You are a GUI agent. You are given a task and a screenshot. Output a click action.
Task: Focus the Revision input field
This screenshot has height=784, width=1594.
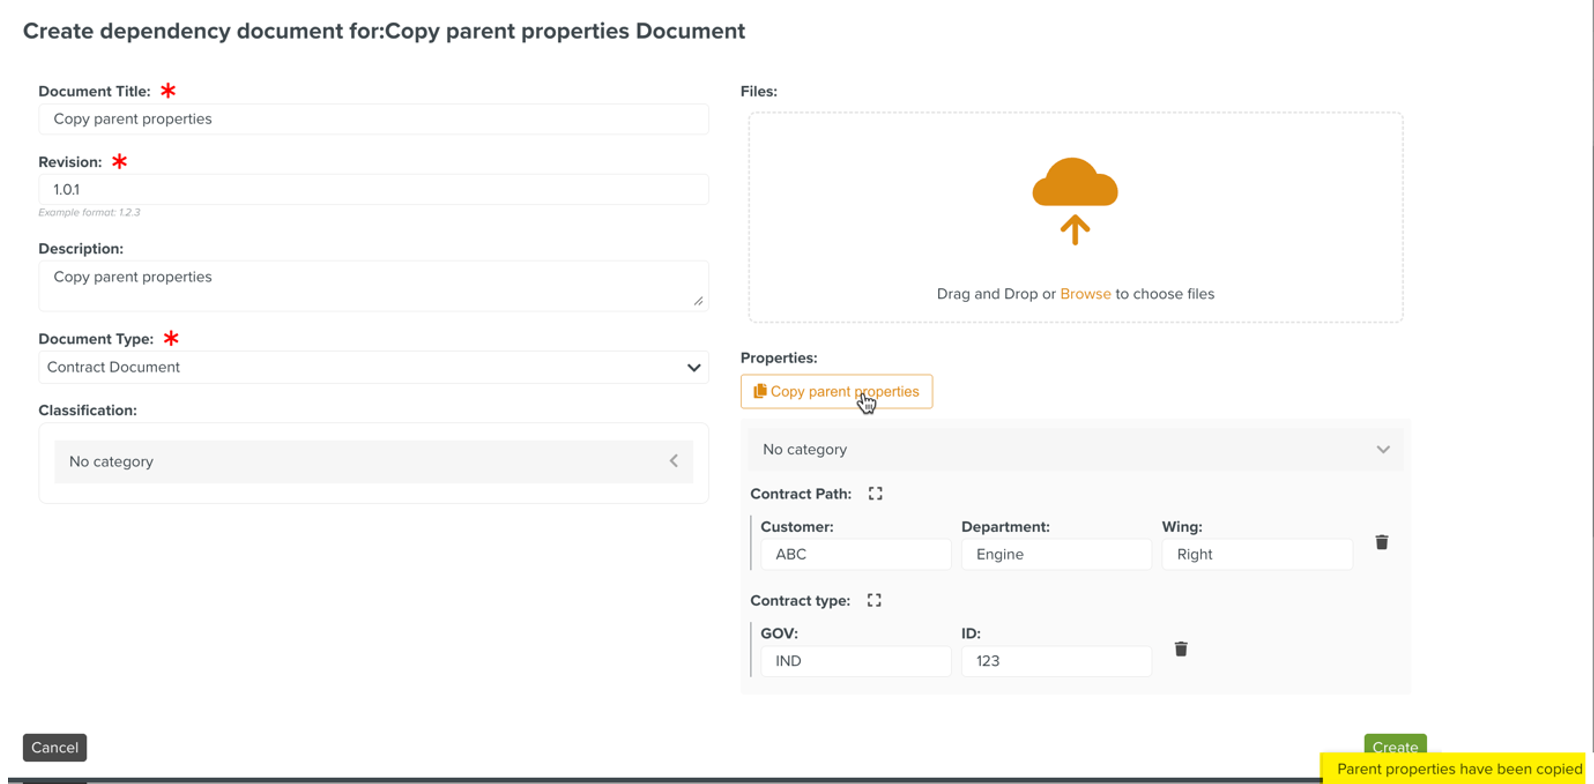point(373,189)
